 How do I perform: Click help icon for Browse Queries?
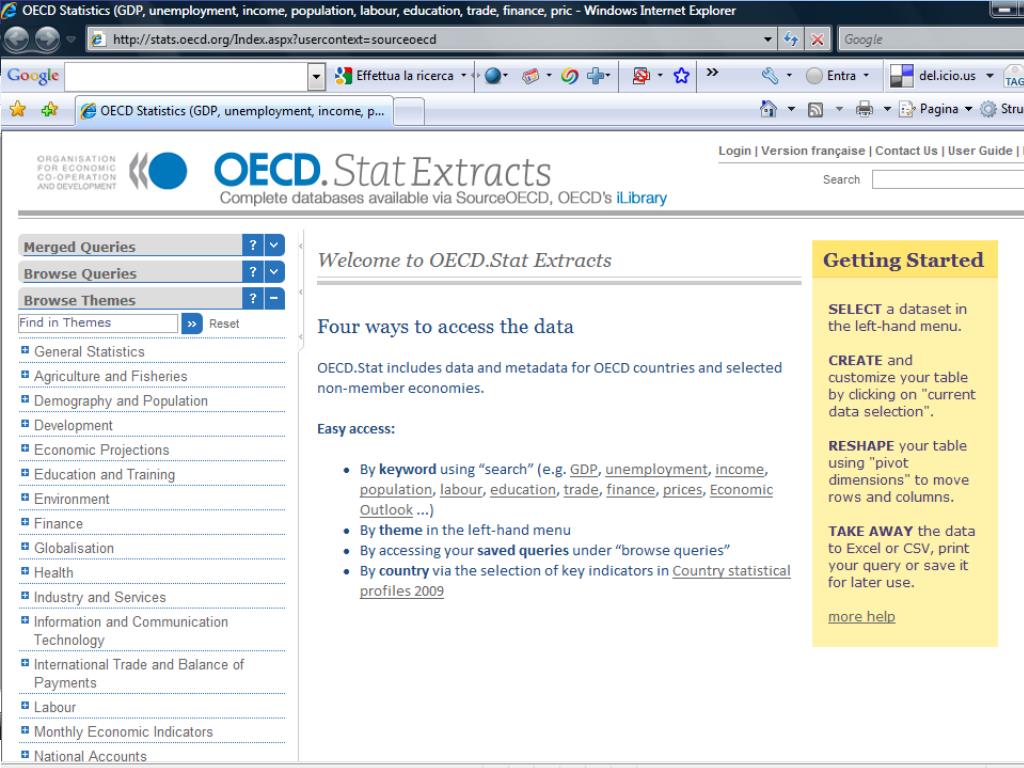pos(253,272)
